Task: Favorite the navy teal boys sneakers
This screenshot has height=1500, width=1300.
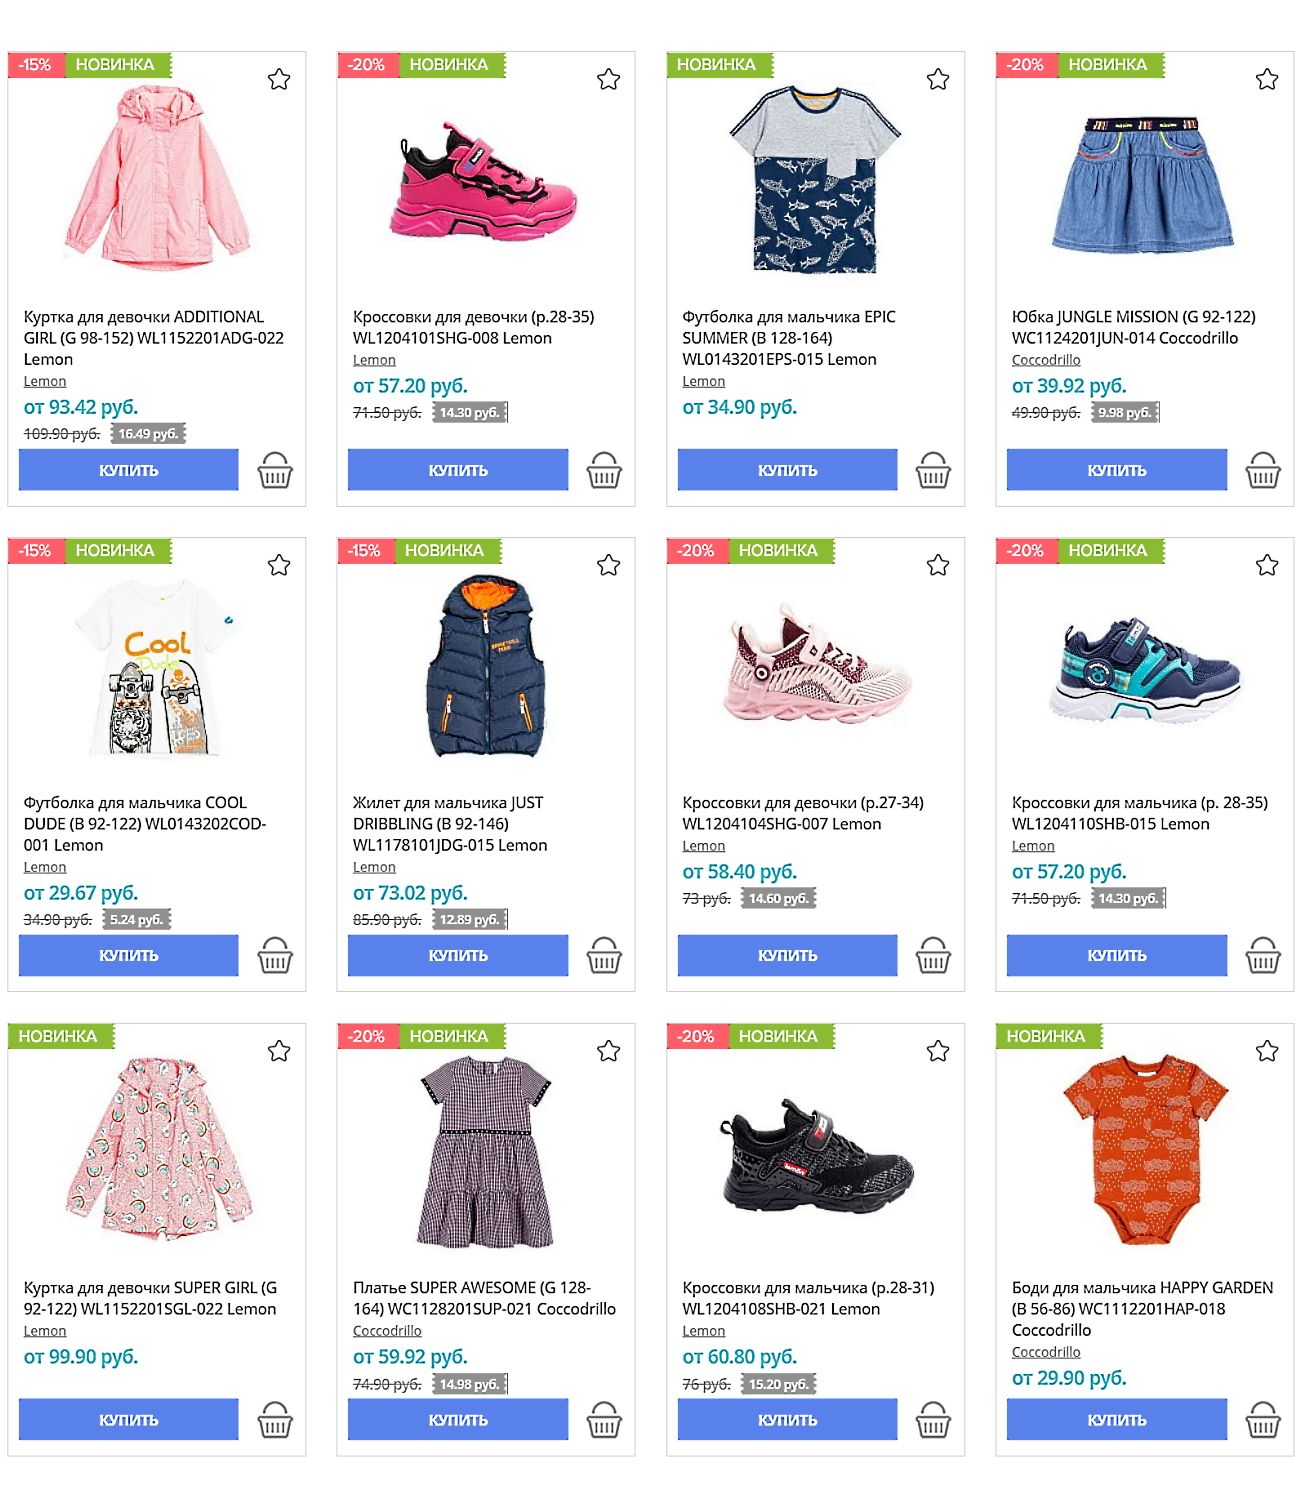Action: point(1267,565)
